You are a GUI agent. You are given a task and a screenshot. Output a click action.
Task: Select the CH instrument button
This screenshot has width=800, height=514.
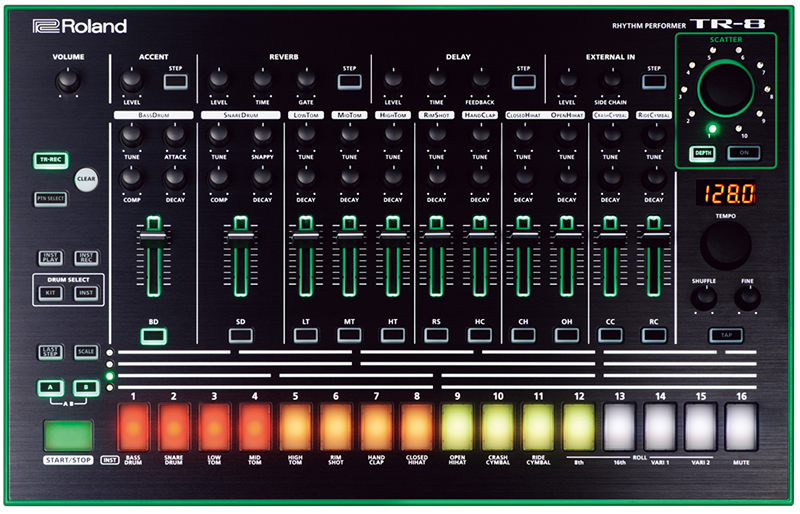coord(523,336)
